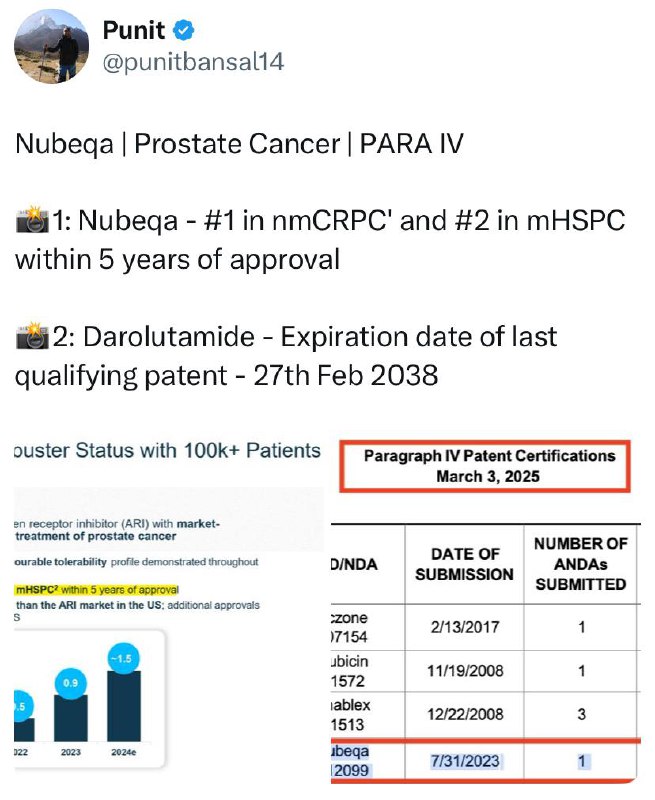
Task: Click the yellow highlighted mHSPC text
Action: [x=96, y=590]
